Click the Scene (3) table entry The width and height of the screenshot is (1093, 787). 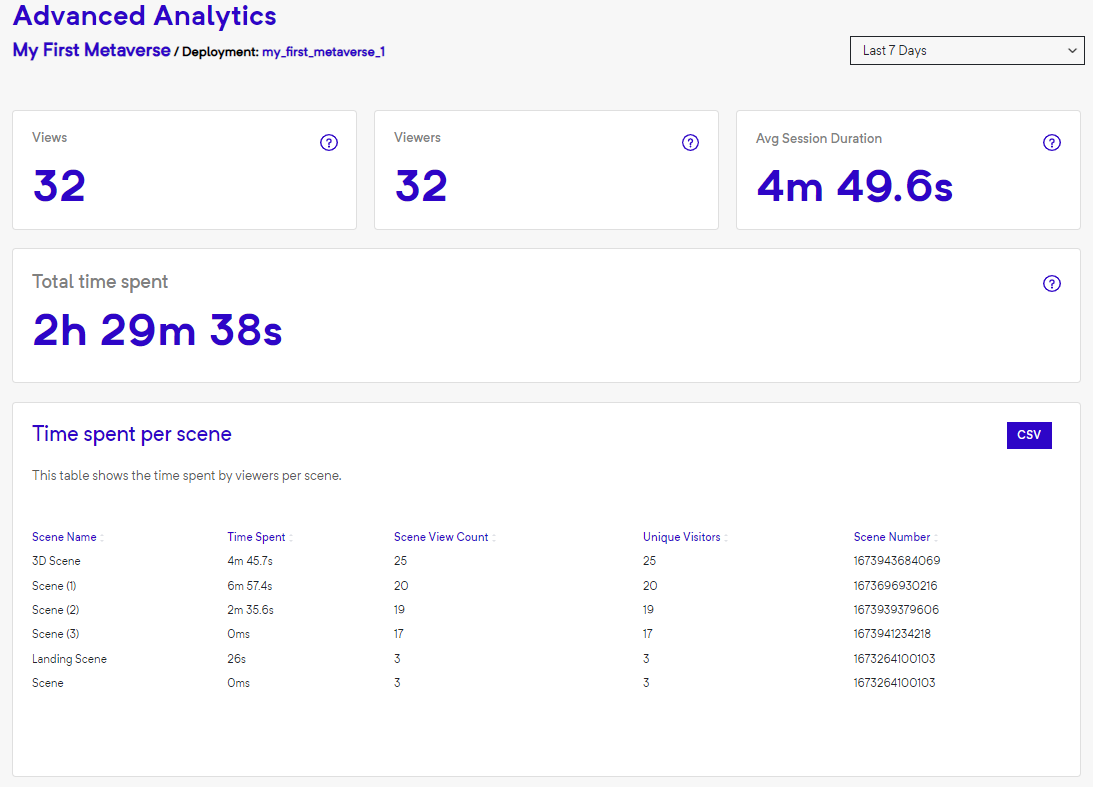tap(55, 634)
